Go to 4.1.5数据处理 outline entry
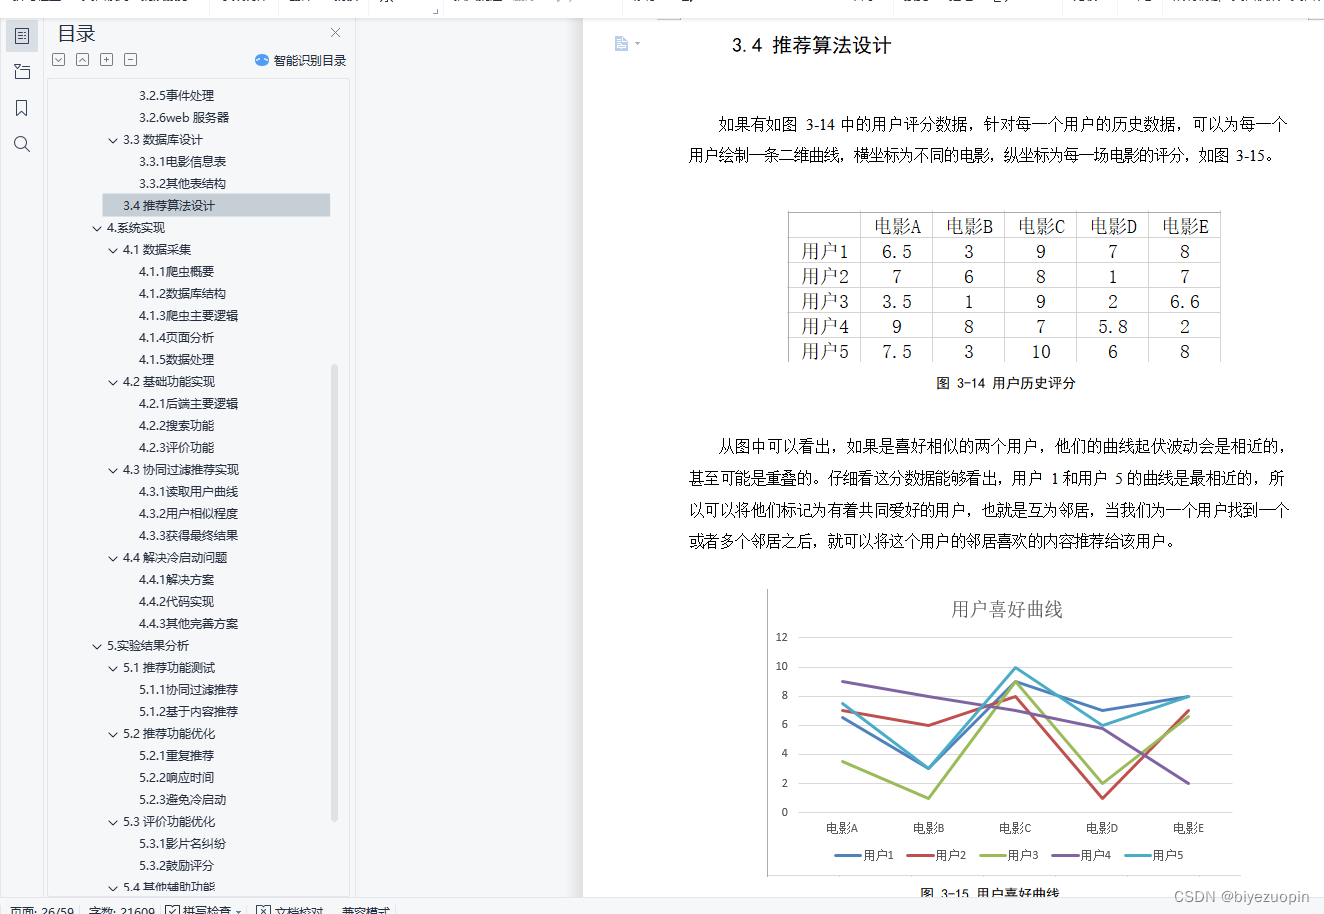 (176, 360)
